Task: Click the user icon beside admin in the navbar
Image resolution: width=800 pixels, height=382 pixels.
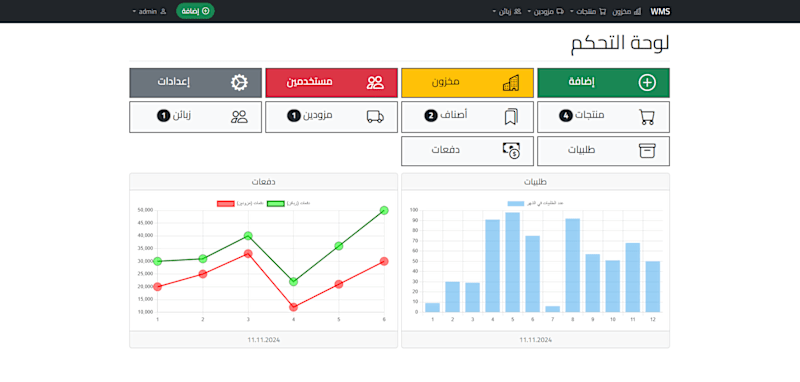Action: (x=163, y=11)
